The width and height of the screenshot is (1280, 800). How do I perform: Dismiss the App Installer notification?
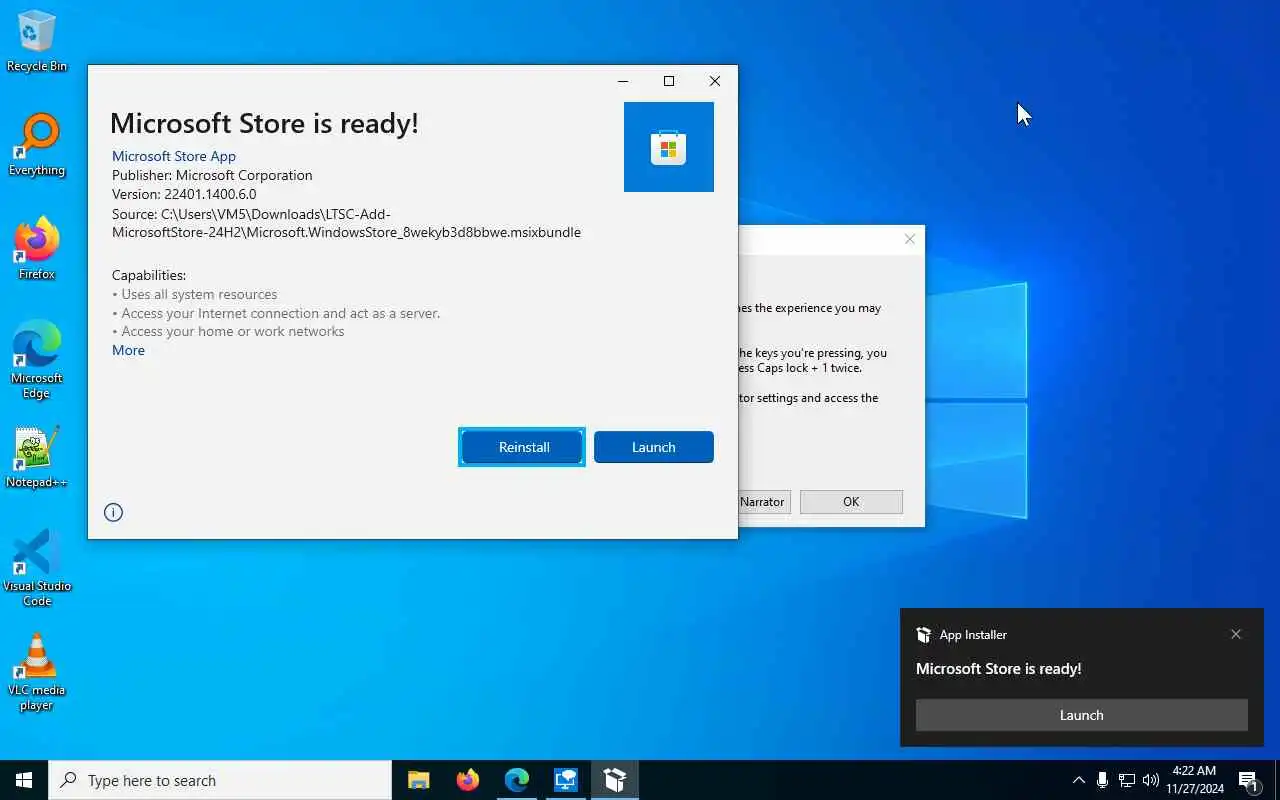coord(1236,634)
